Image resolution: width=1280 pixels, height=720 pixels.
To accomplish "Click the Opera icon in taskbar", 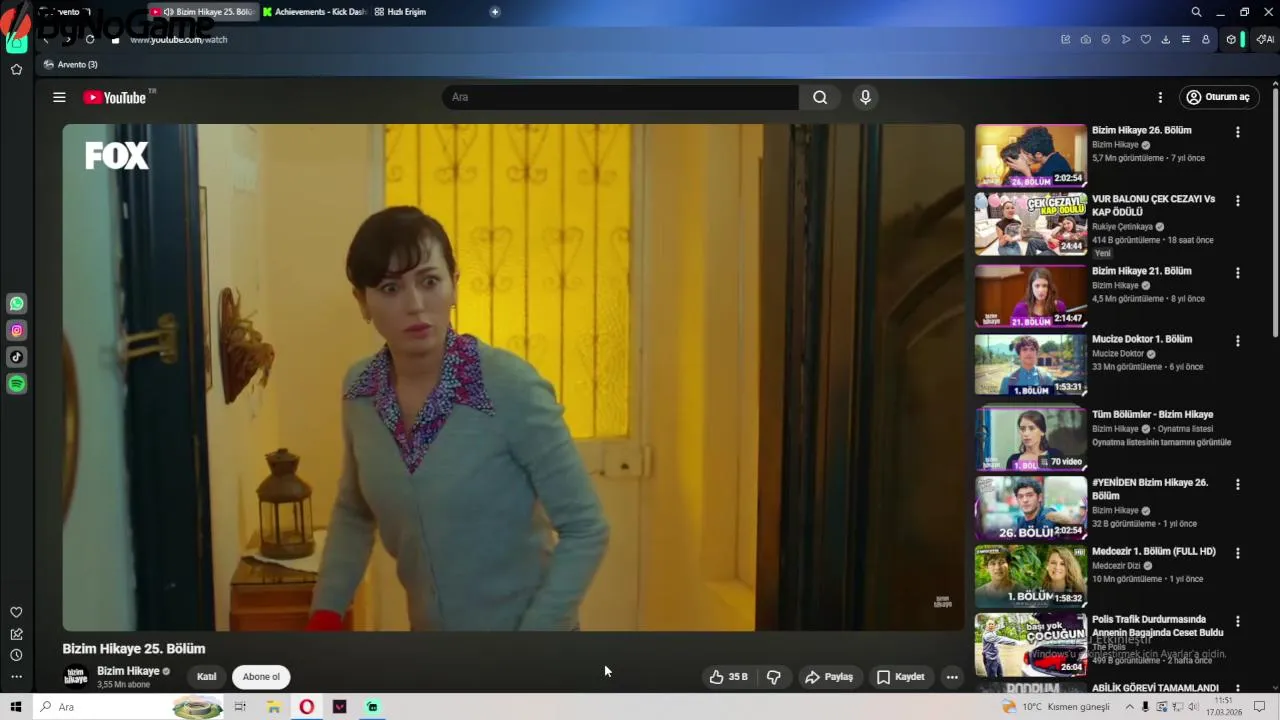I will (306, 707).
